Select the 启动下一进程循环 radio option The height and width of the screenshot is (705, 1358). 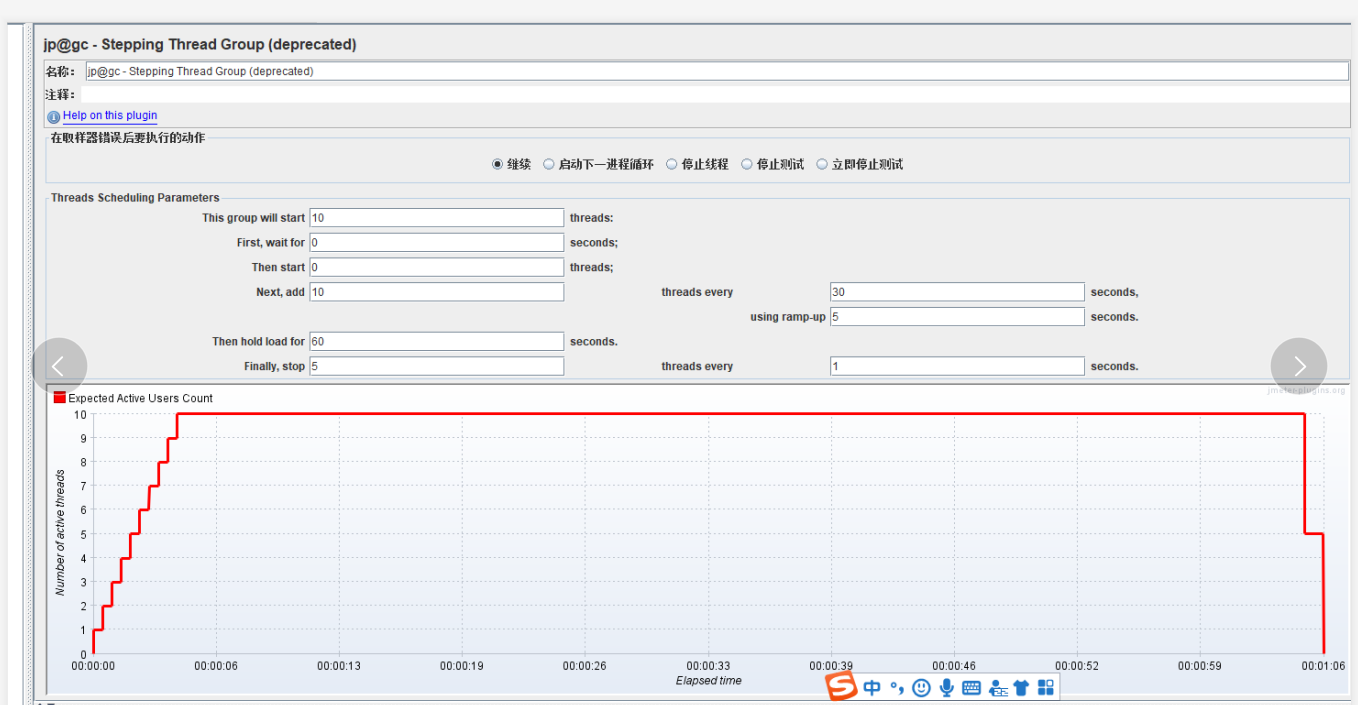coord(549,165)
